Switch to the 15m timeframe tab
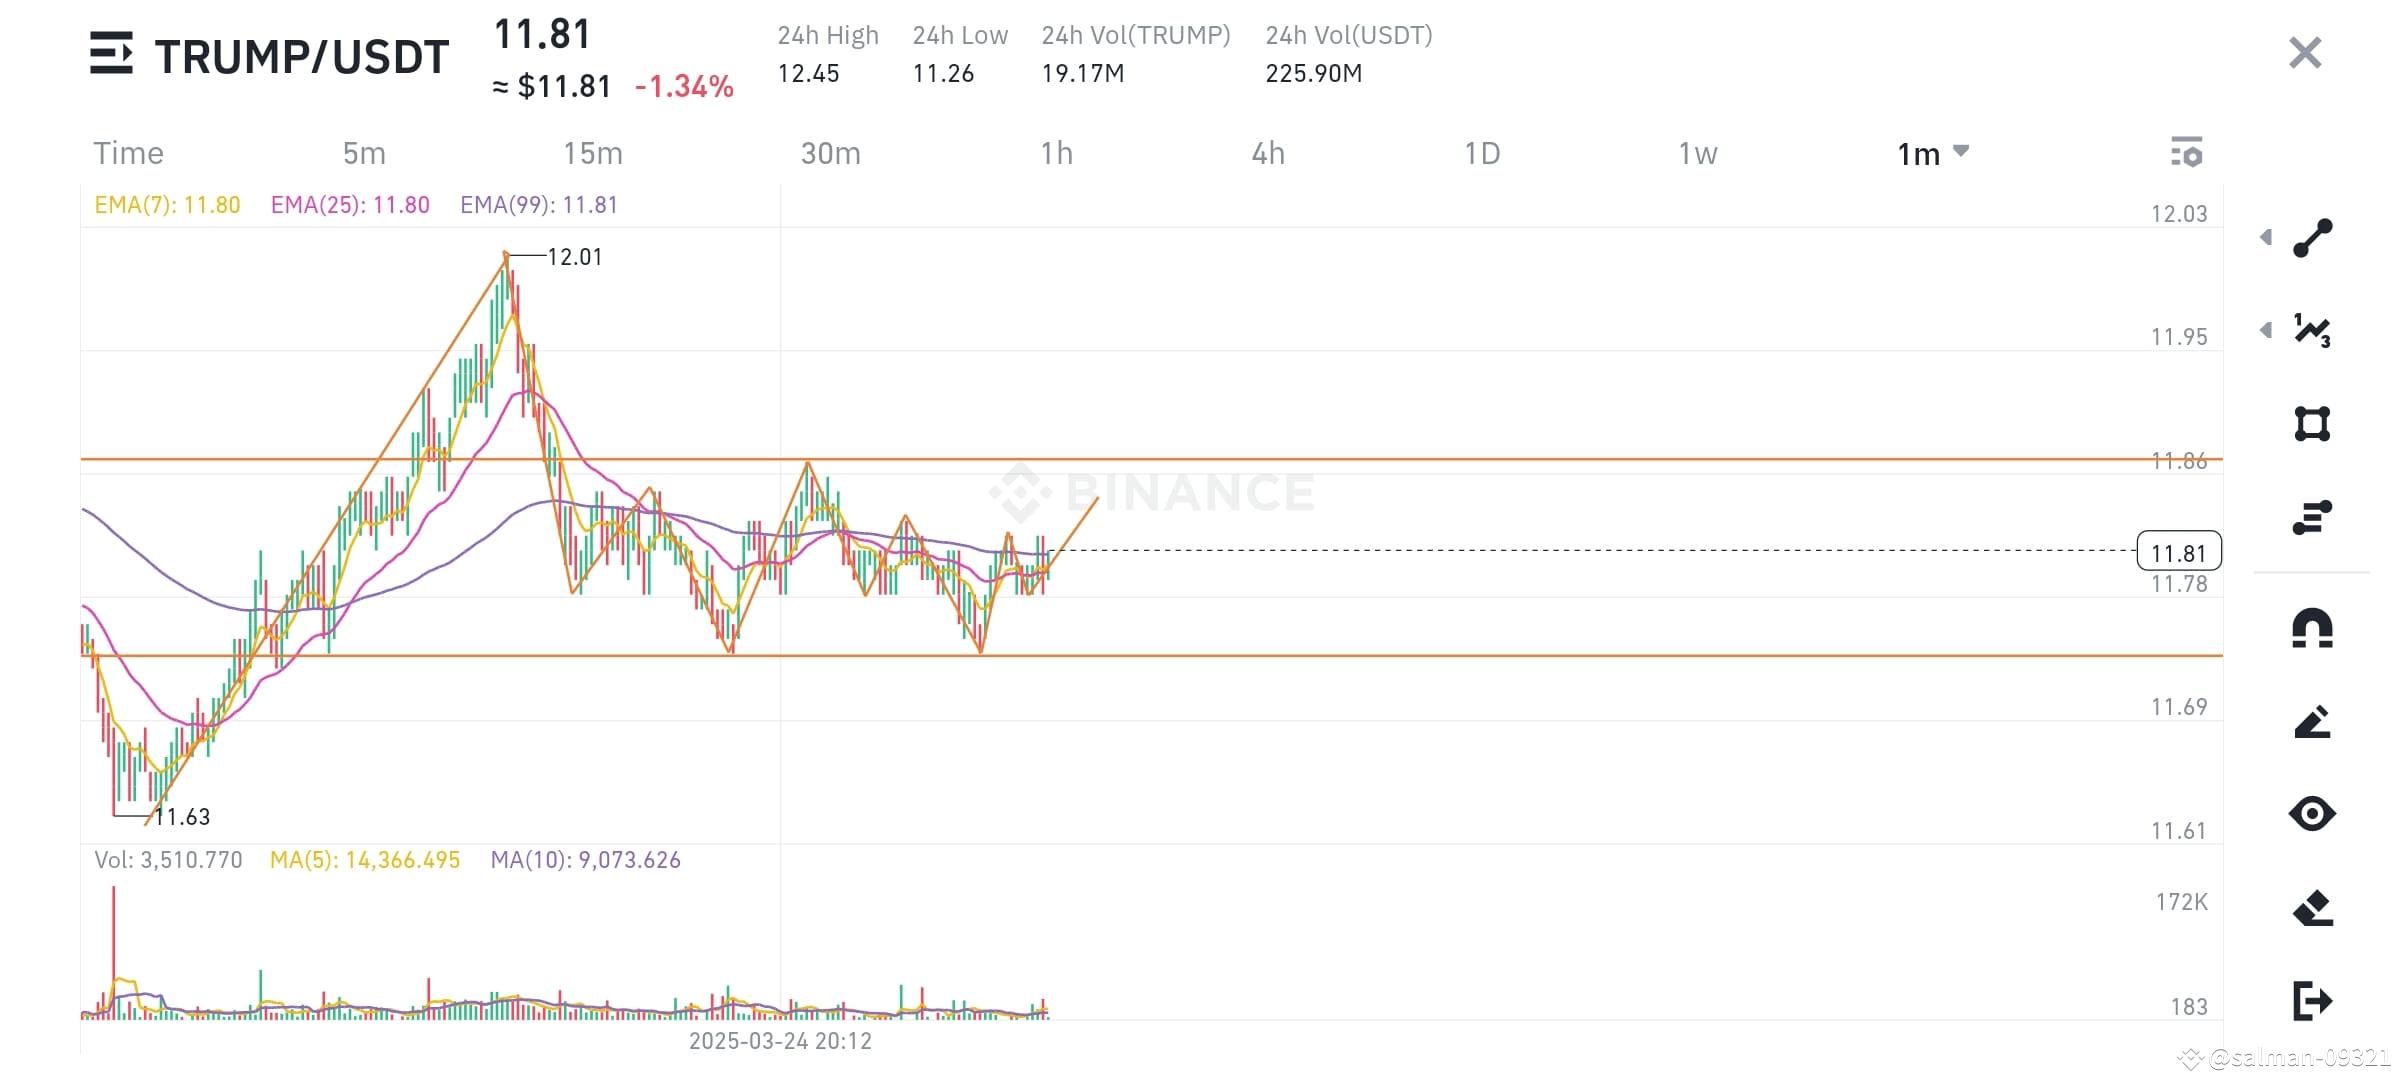 click(x=593, y=153)
